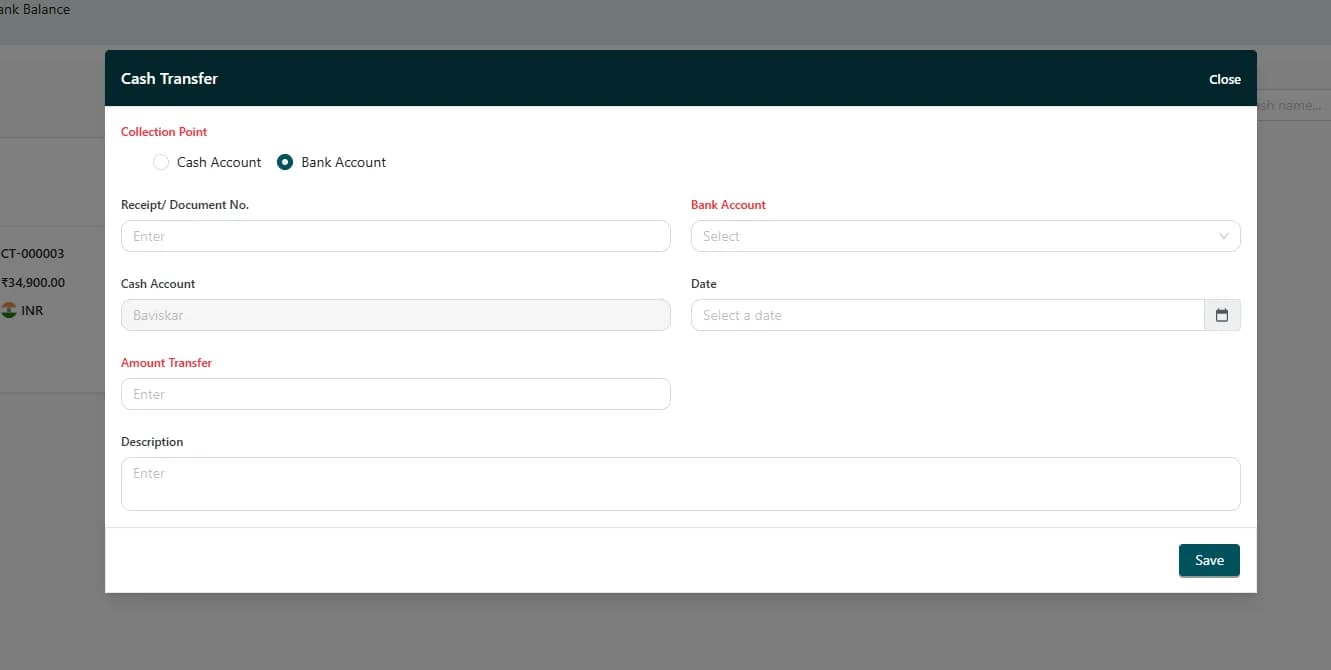This screenshot has width=1331, height=670.
Task: Click the search name field behind dialog
Action: point(1293,105)
